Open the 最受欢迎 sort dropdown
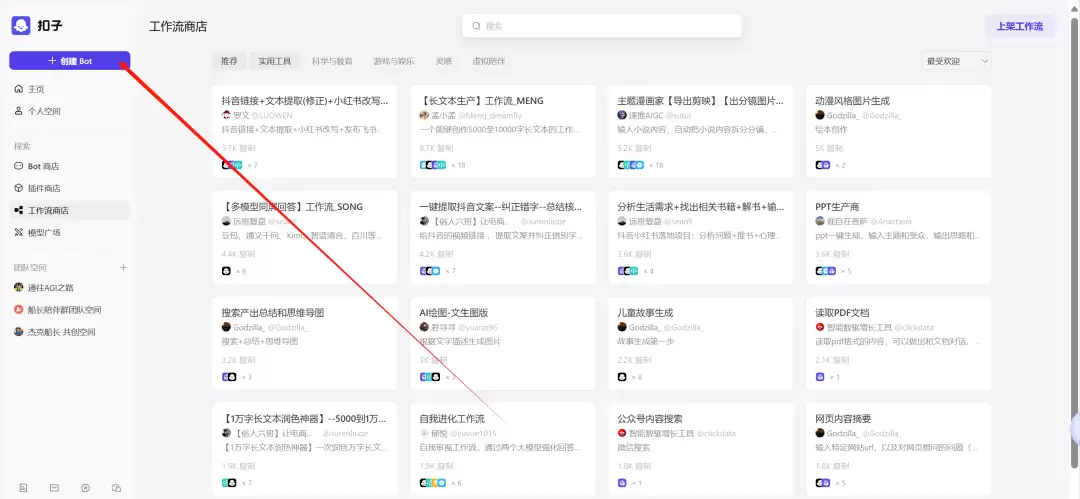The image size is (1080, 499). [x=956, y=61]
